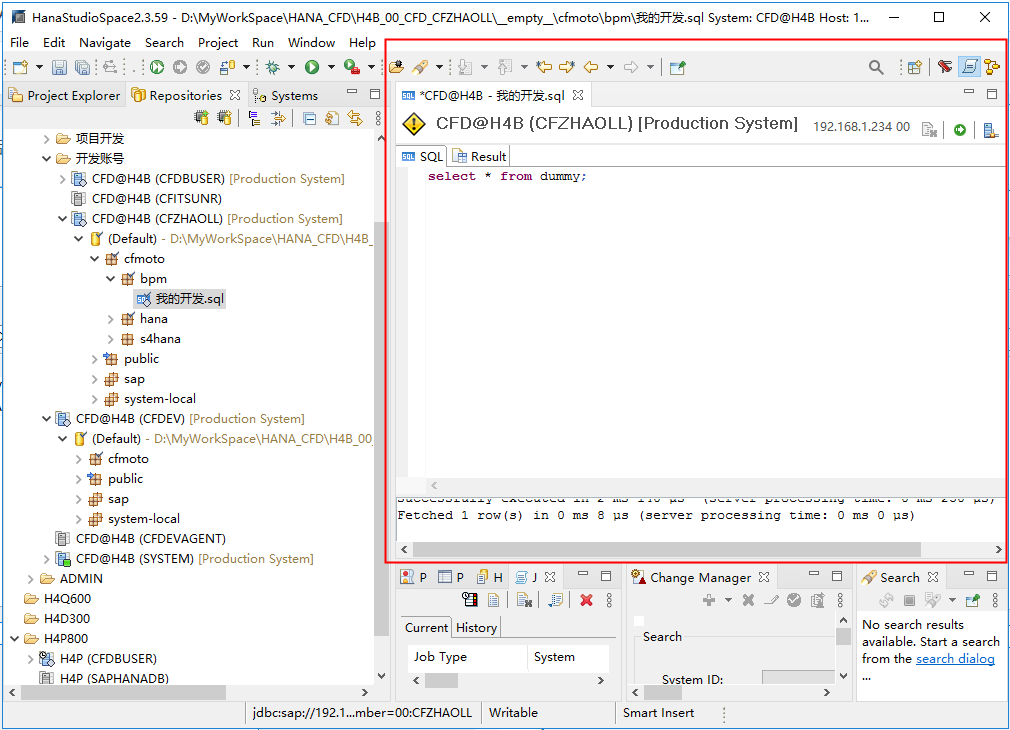Select the 我的开发.sql file in tree

click(181, 299)
